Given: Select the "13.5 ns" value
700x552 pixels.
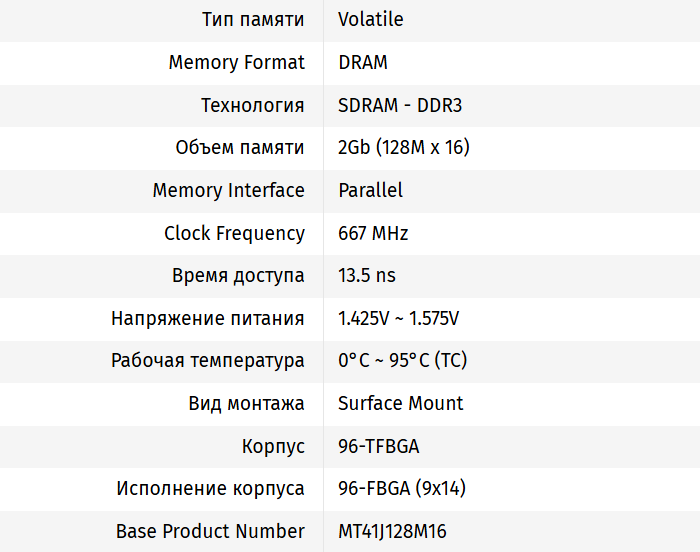Looking at the screenshot, I should coord(367,276).
